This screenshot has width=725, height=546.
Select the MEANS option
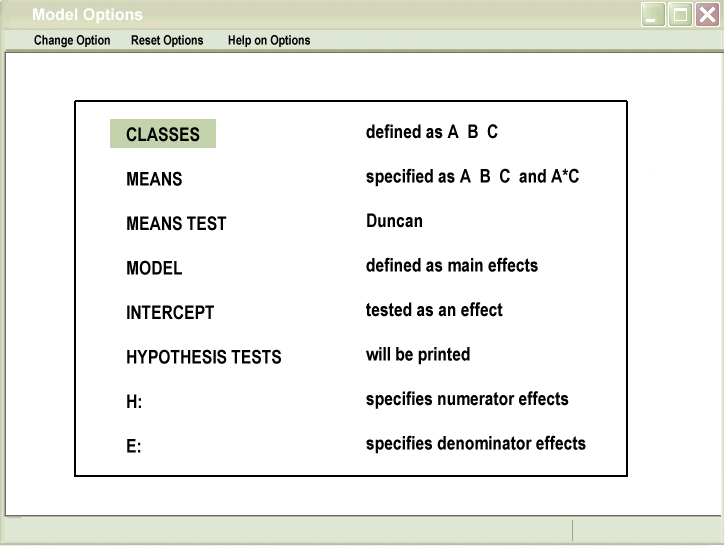[154, 179]
